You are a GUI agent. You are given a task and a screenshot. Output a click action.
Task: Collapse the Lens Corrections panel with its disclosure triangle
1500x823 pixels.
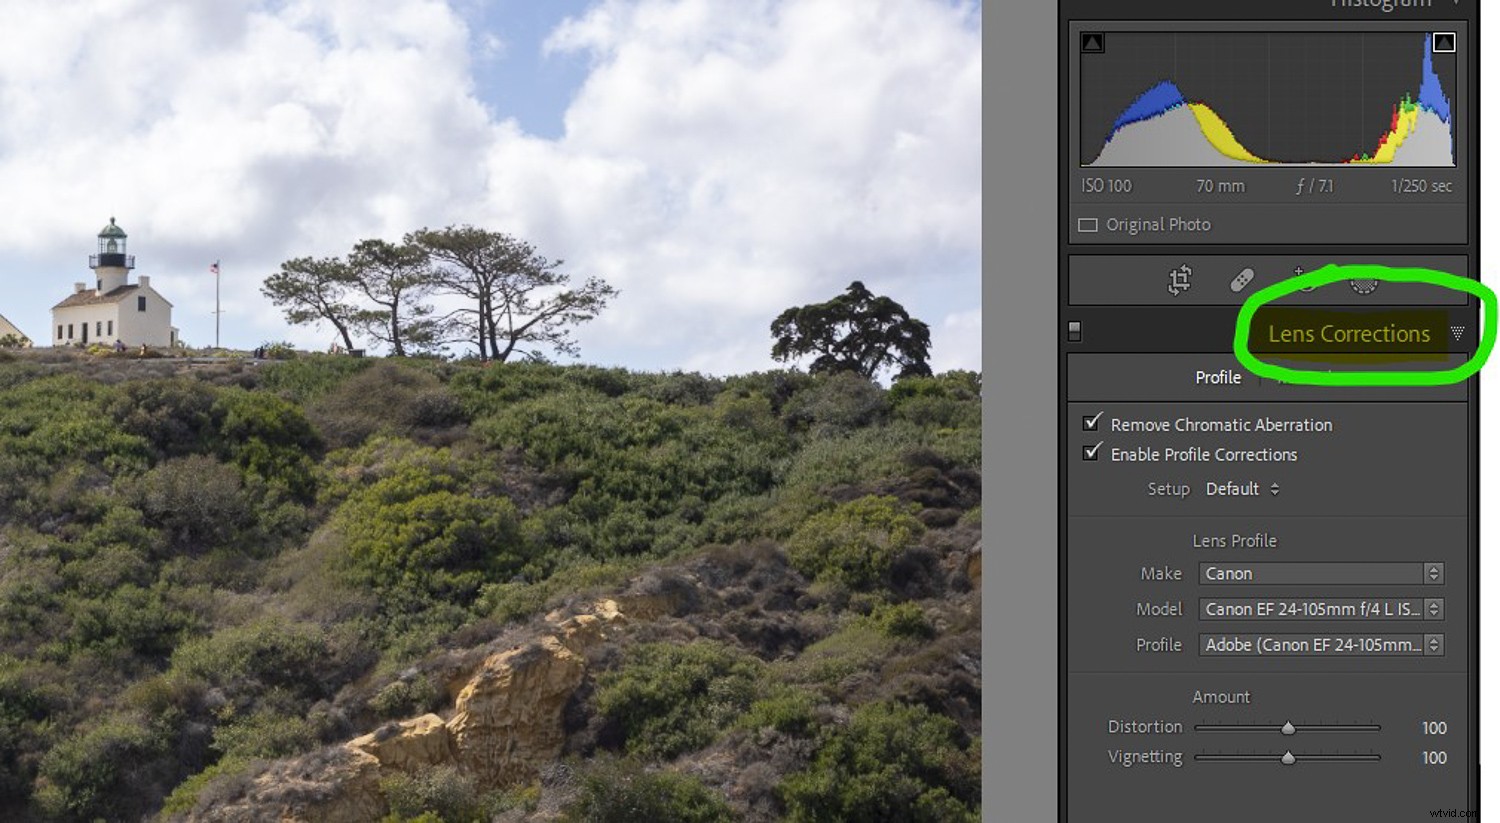click(1459, 334)
